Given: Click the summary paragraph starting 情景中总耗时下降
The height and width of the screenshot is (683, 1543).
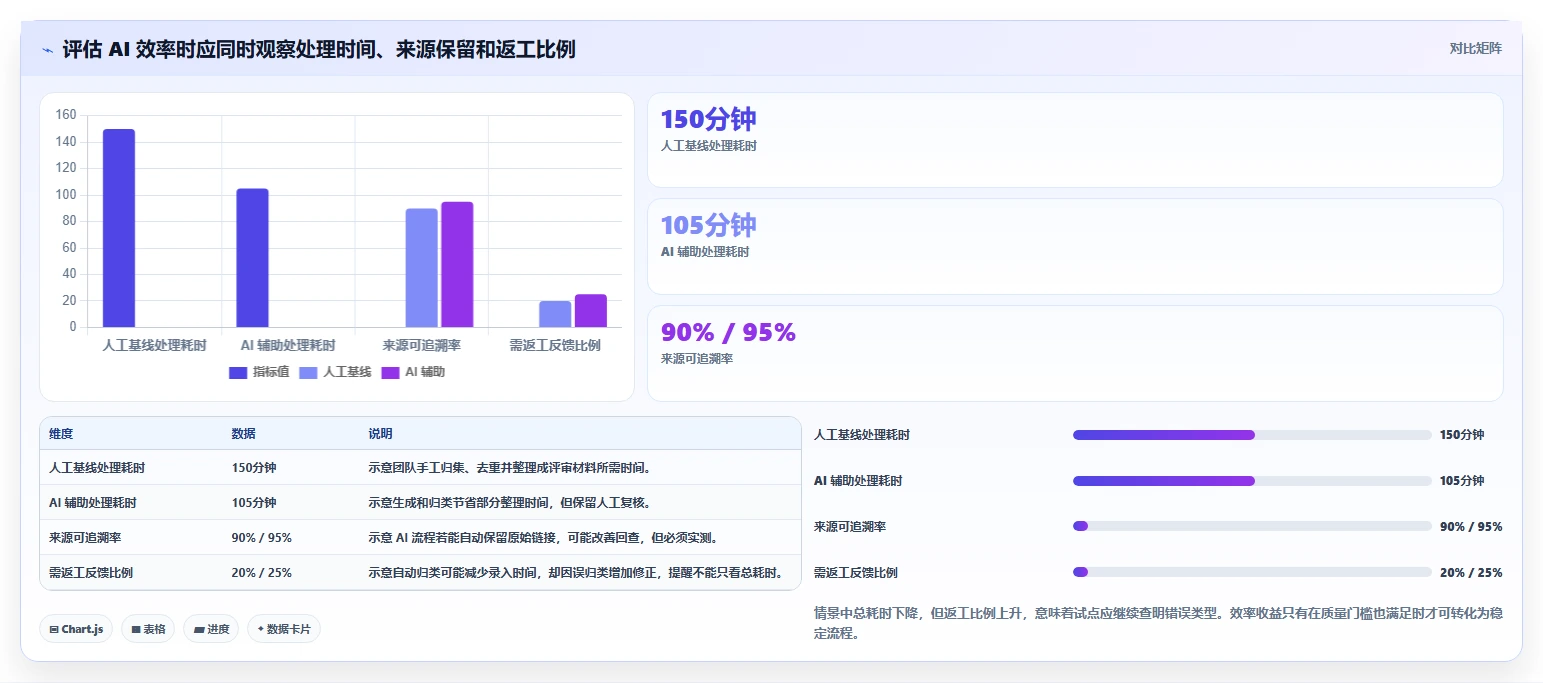Looking at the screenshot, I should pos(1158,622).
